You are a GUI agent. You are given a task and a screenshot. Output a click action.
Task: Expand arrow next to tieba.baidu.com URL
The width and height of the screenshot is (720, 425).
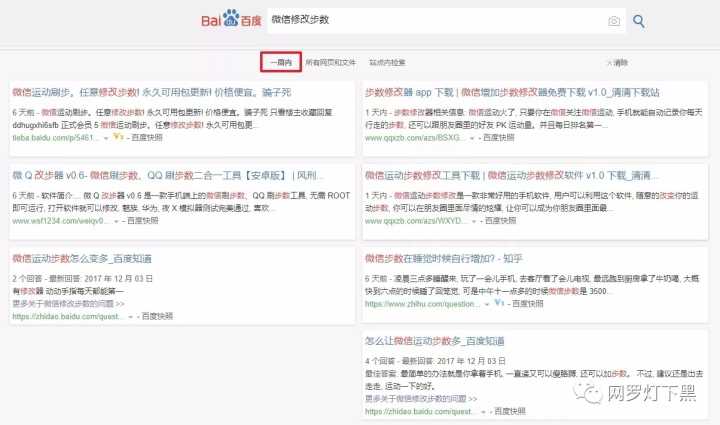(106, 138)
